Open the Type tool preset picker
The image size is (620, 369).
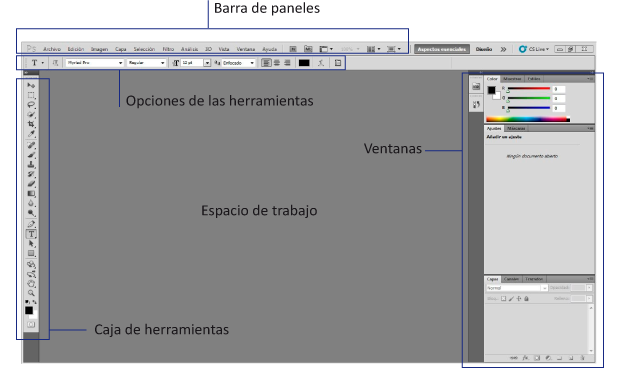pos(37,62)
